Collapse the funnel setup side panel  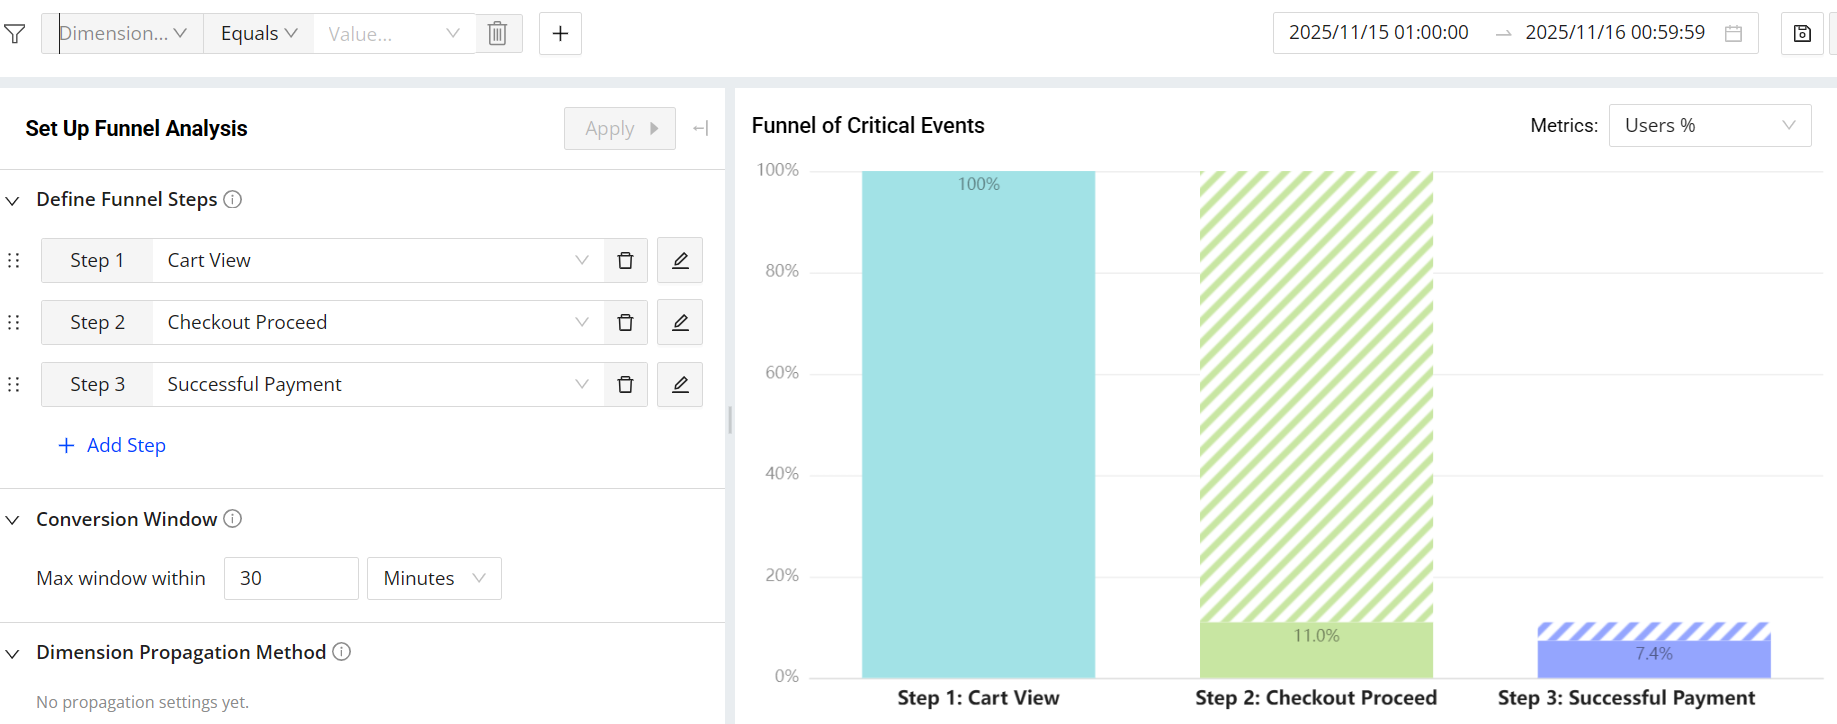tap(701, 128)
